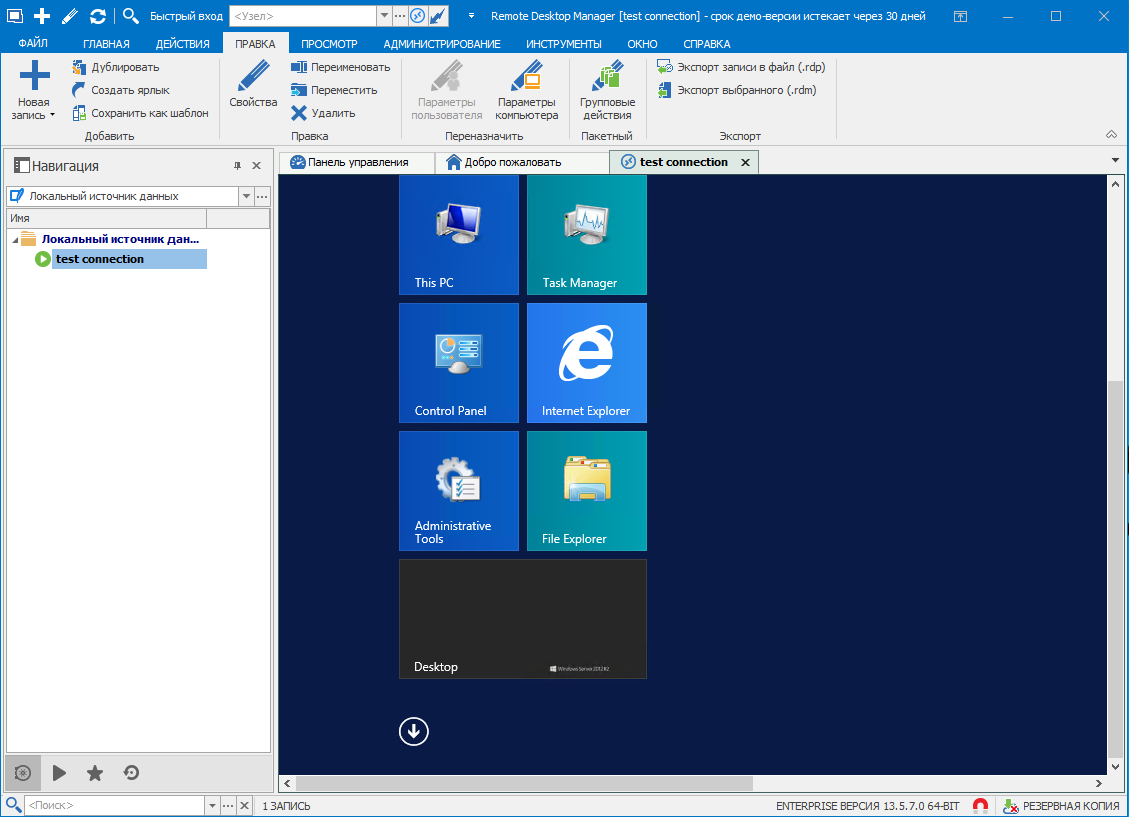Open the quick access toolbar customize arrow
This screenshot has width=1129, height=817.
pos(472,16)
